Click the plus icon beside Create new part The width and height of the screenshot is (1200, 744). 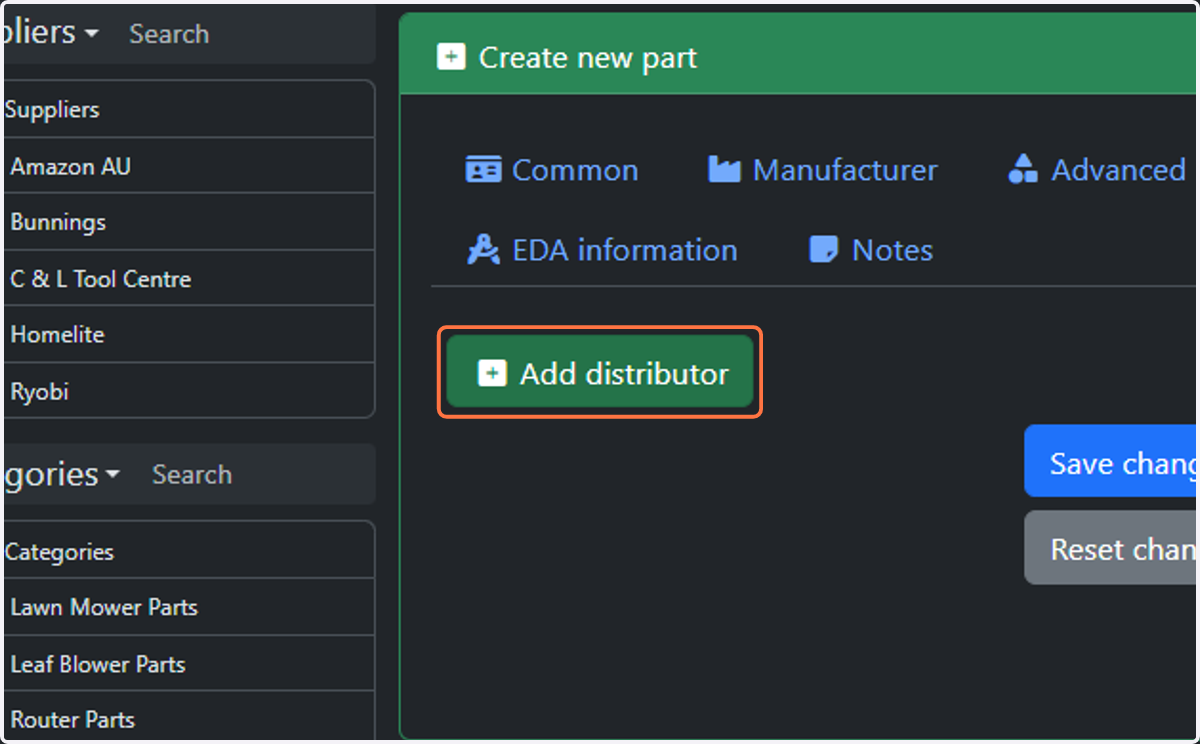click(451, 57)
